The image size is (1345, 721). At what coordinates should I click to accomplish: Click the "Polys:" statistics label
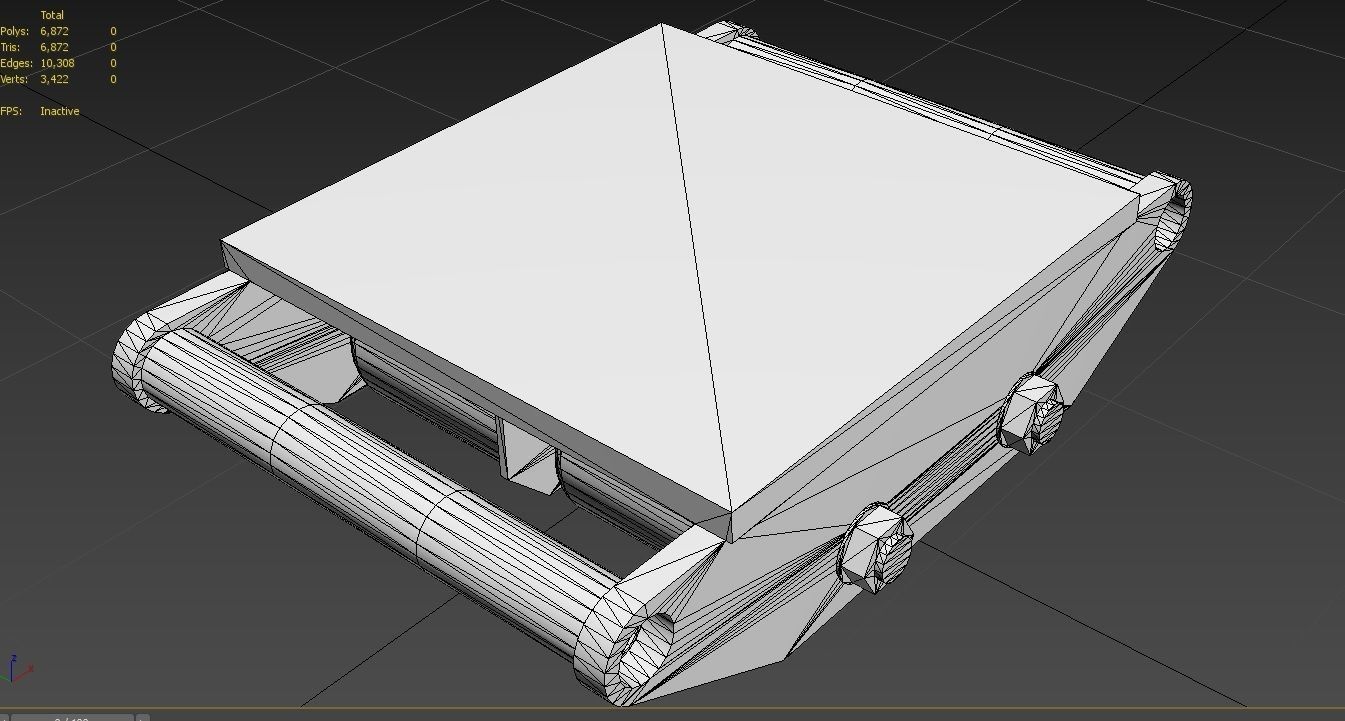14,31
